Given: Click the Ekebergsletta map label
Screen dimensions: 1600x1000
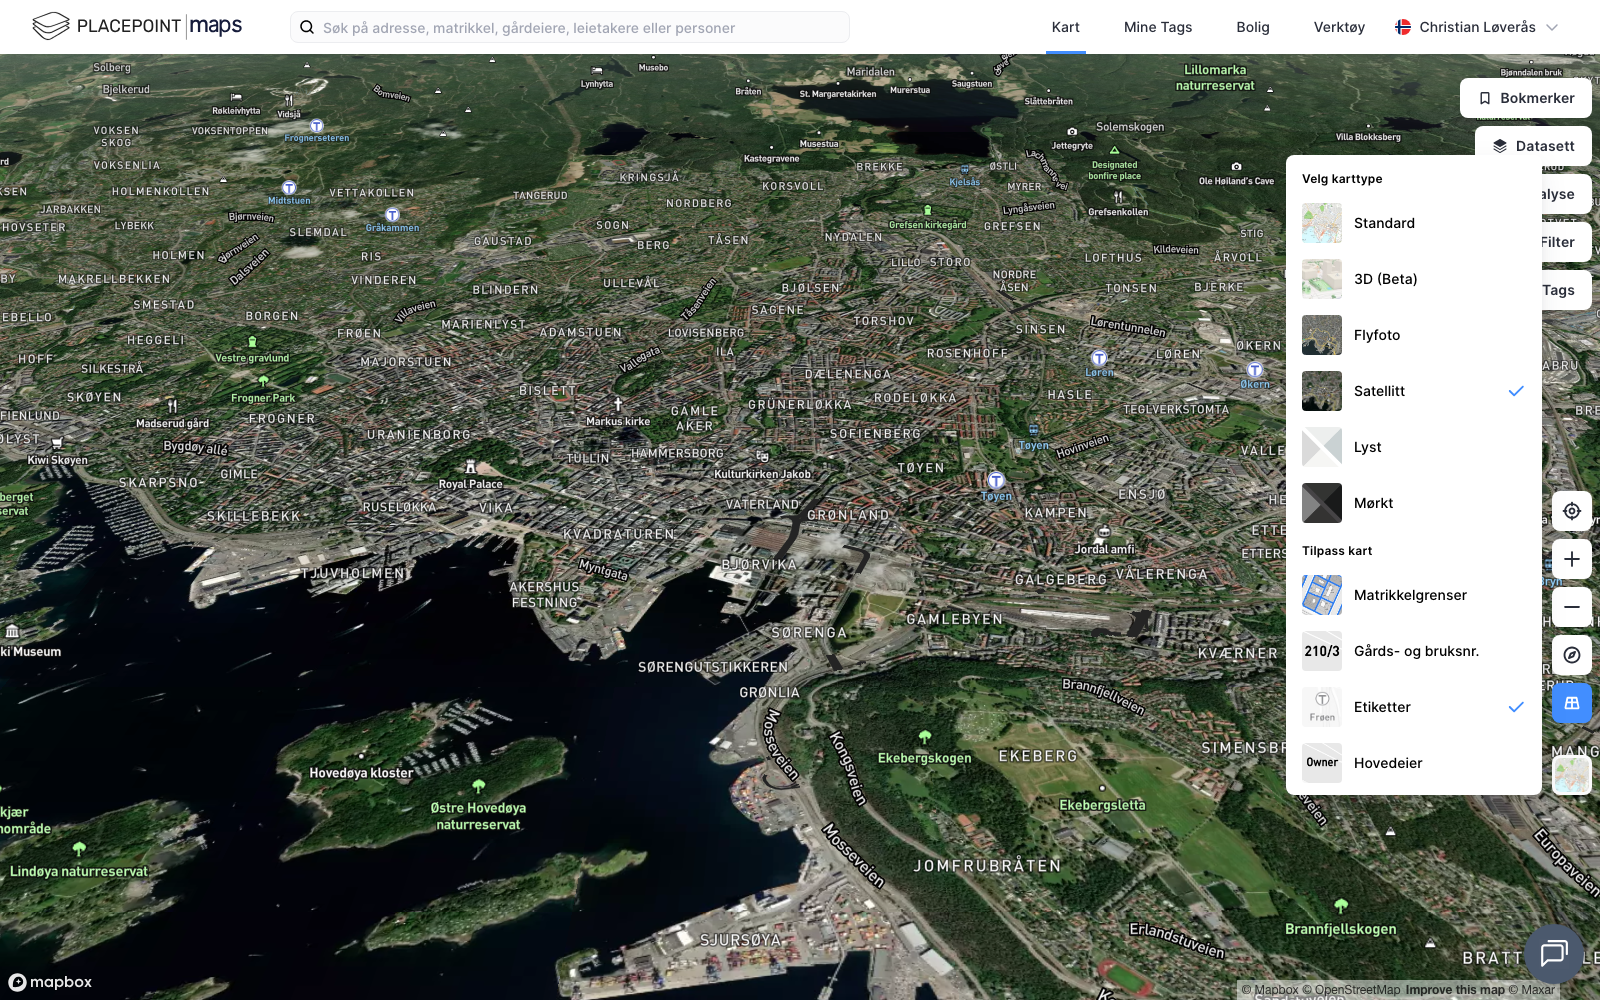Looking at the screenshot, I should coord(1102,805).
